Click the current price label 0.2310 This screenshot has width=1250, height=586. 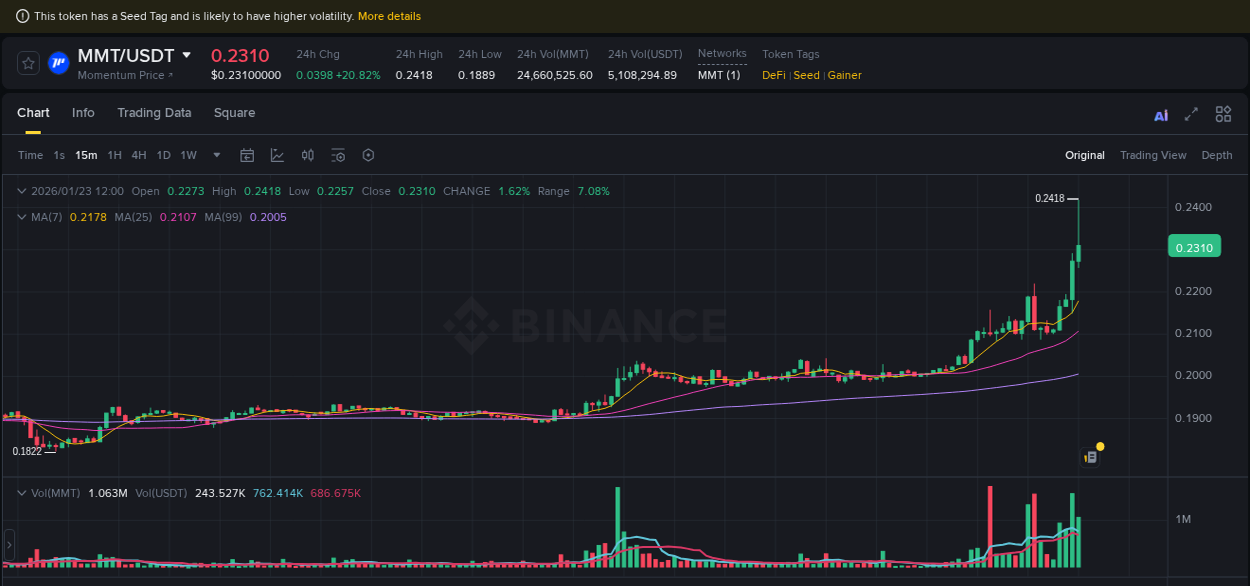[x=1194, y=245]
